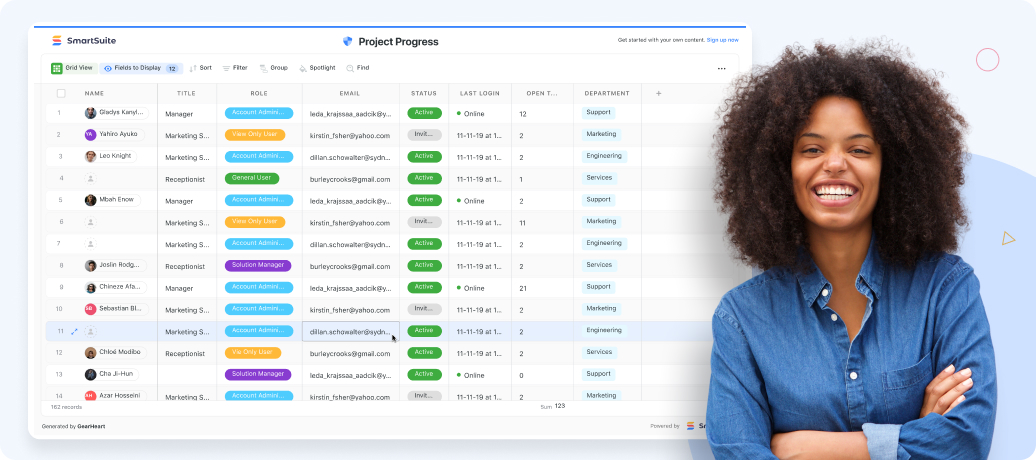Click Chloé Modibo's avatar
The width and height of the screenshot is (1036, 460).
click(x=91, y=353)
